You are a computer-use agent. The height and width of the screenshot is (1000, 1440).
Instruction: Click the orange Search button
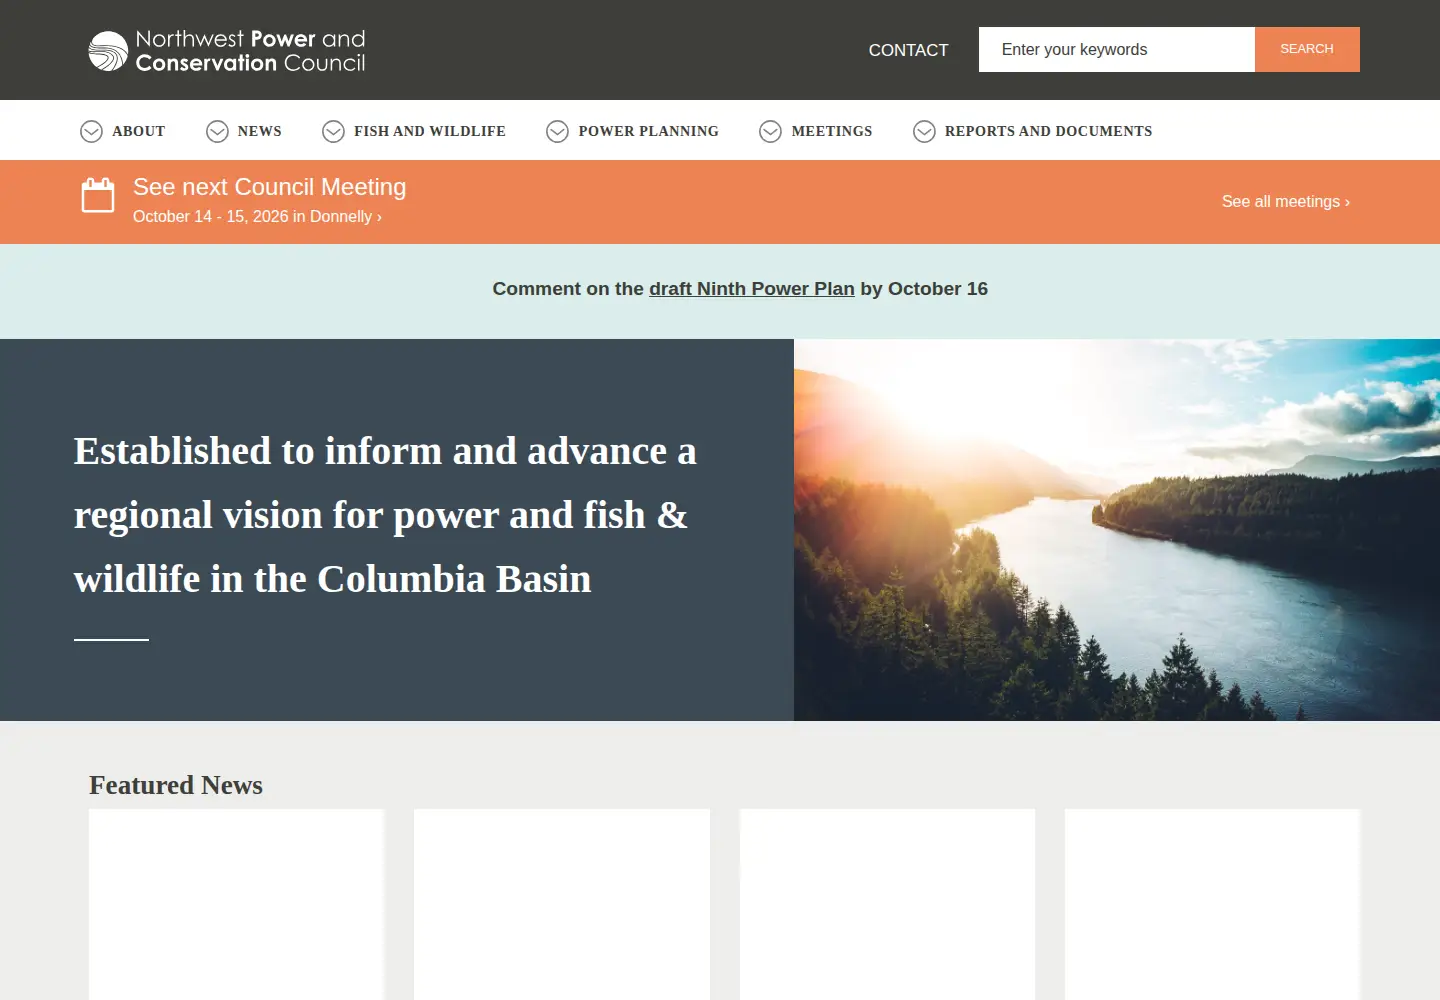1307,49
